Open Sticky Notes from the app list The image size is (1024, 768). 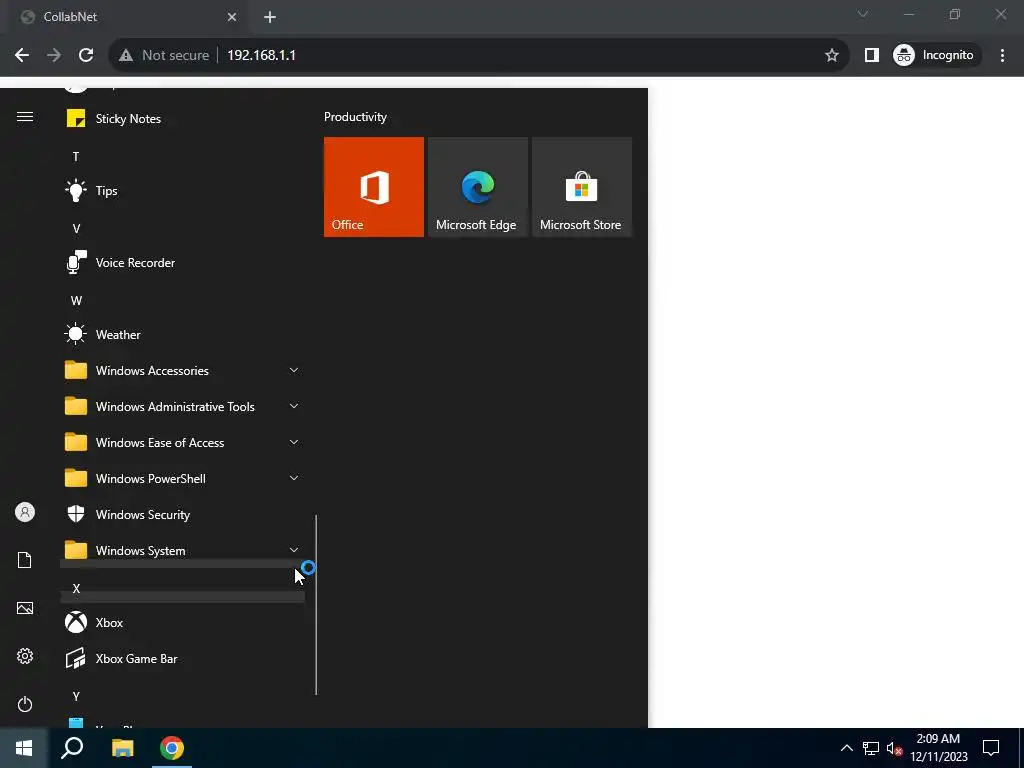pyautogui.click(x=182, y=119)
